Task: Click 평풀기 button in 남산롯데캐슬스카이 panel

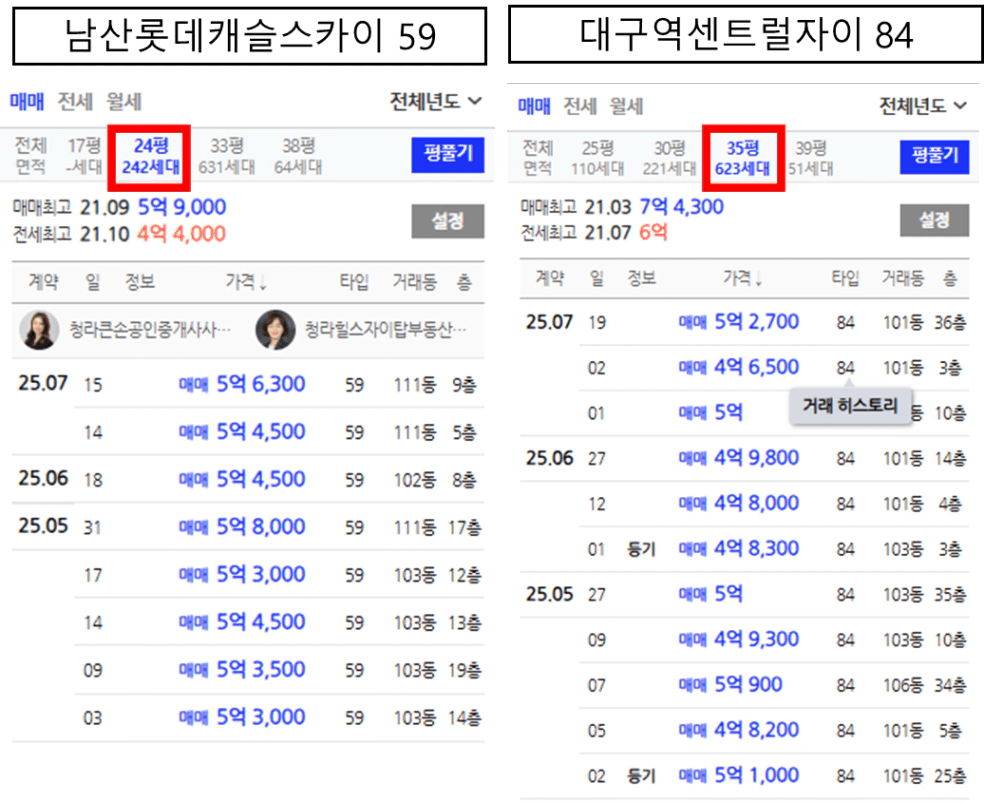Action: (448, 154)
